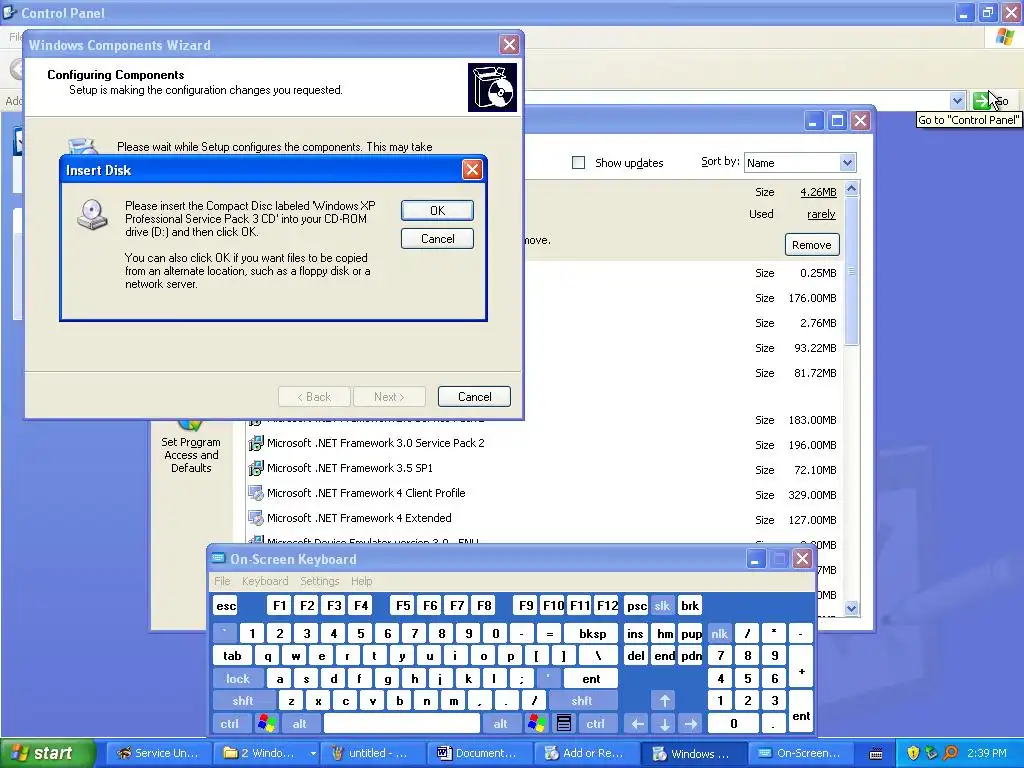Viewport: 1024px width, 768px height.
Task: Click the F1 key on On-Screen Keyboard
Action: 280,606
